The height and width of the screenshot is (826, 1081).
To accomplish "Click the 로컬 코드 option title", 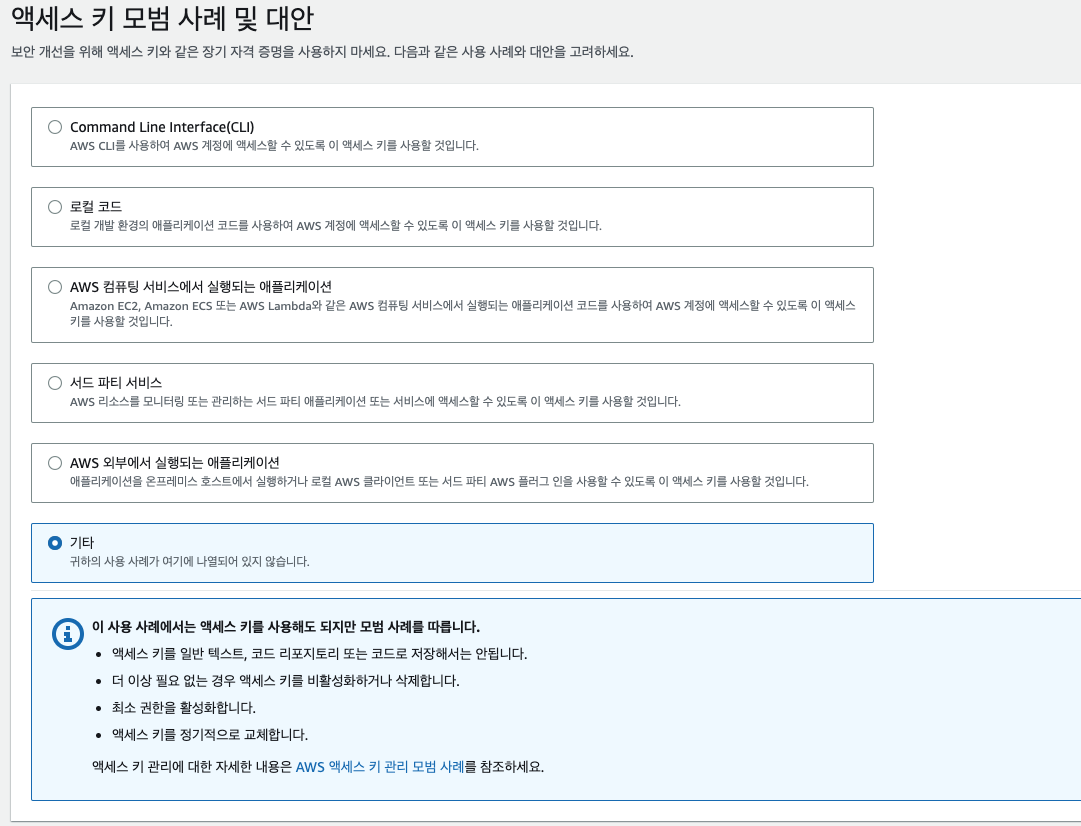I will click(96, 207).
